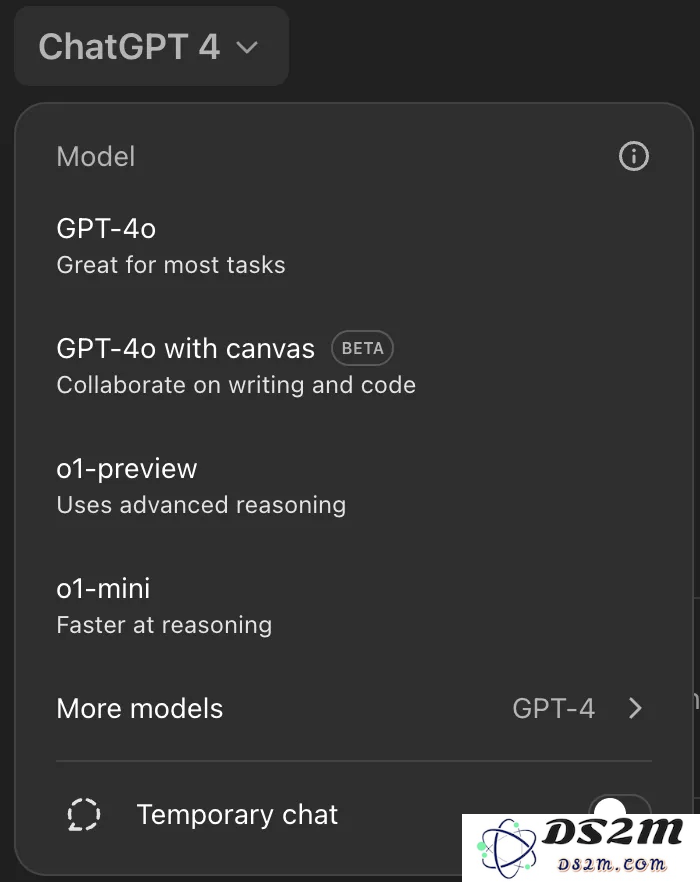Select the o1-preview model

[353, 485]
